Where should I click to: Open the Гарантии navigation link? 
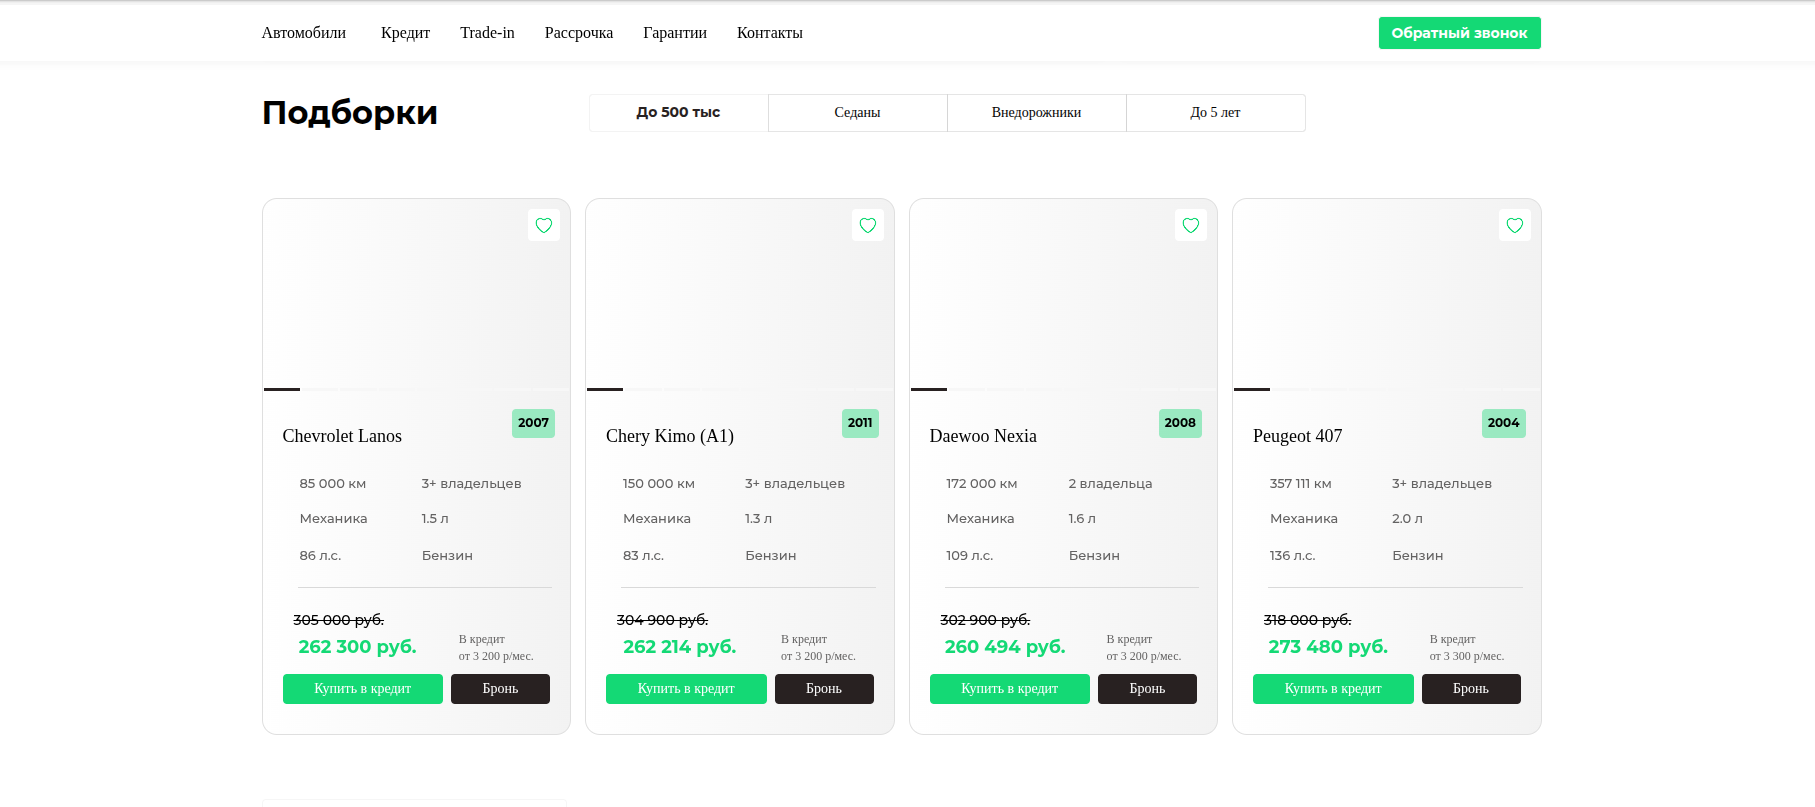point(675,33)
